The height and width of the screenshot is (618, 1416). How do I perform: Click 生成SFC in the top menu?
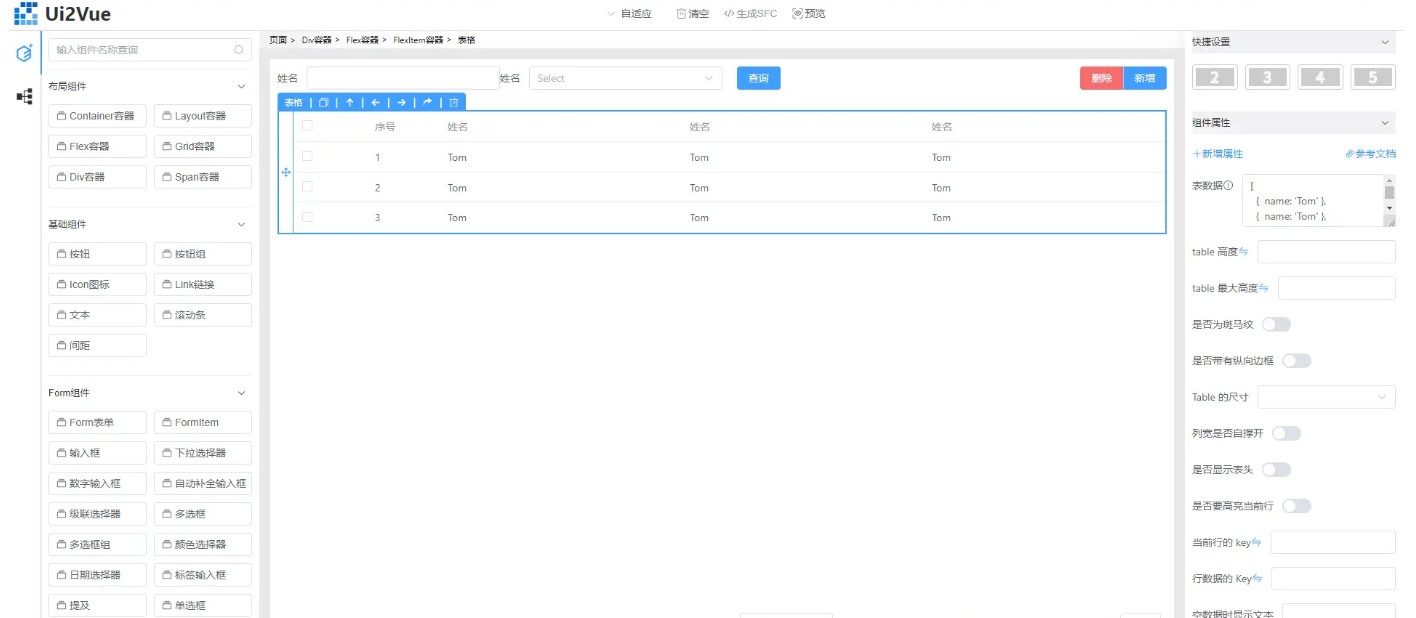tap(750, 14)
